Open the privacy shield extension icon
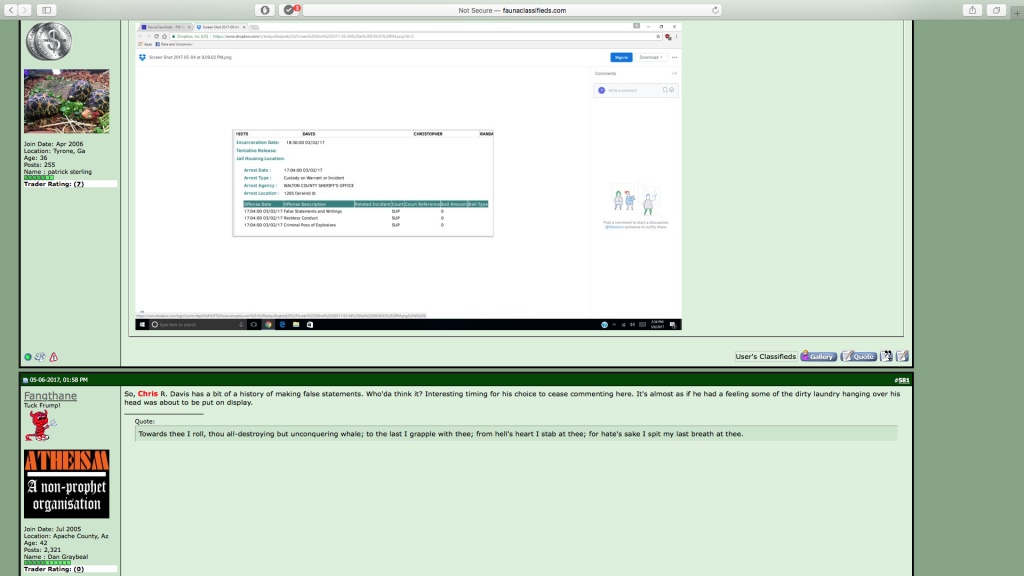Screen dimensions: 1024x576 click(264, 10)
